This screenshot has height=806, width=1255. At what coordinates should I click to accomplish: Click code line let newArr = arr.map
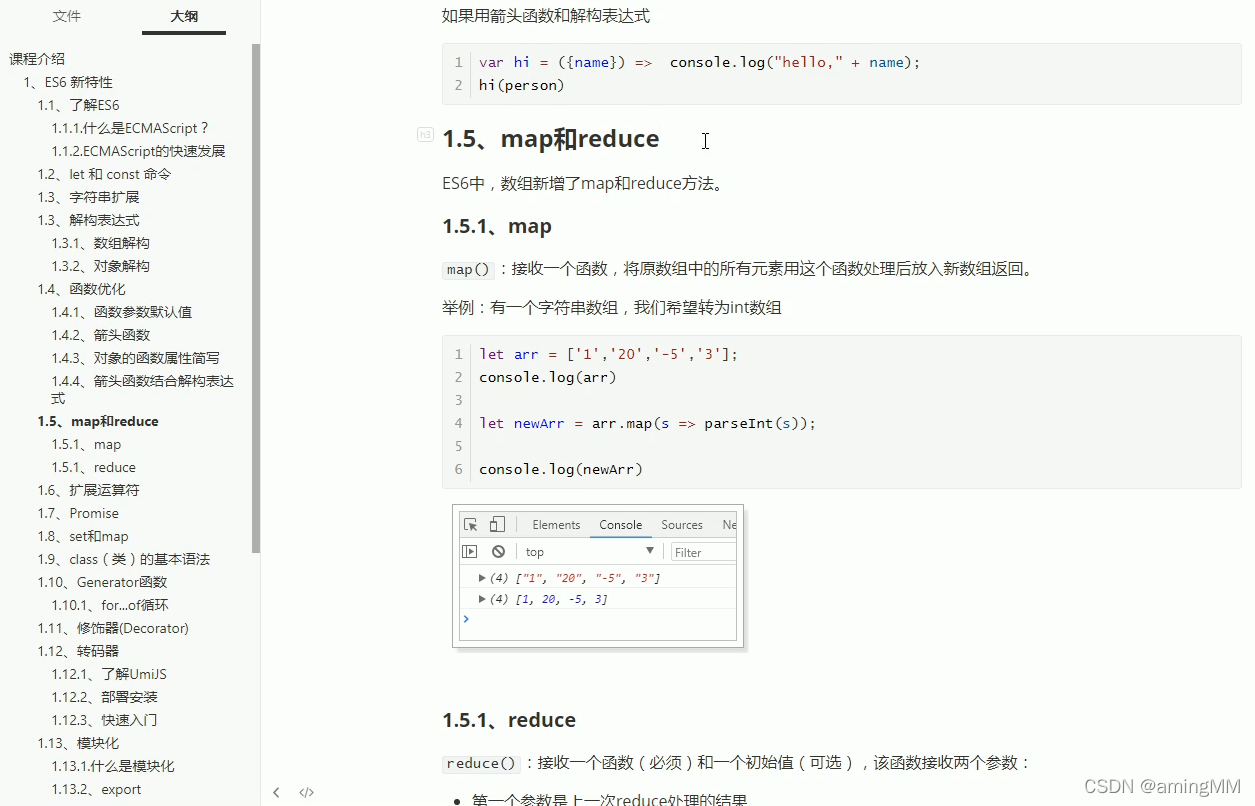647,423
